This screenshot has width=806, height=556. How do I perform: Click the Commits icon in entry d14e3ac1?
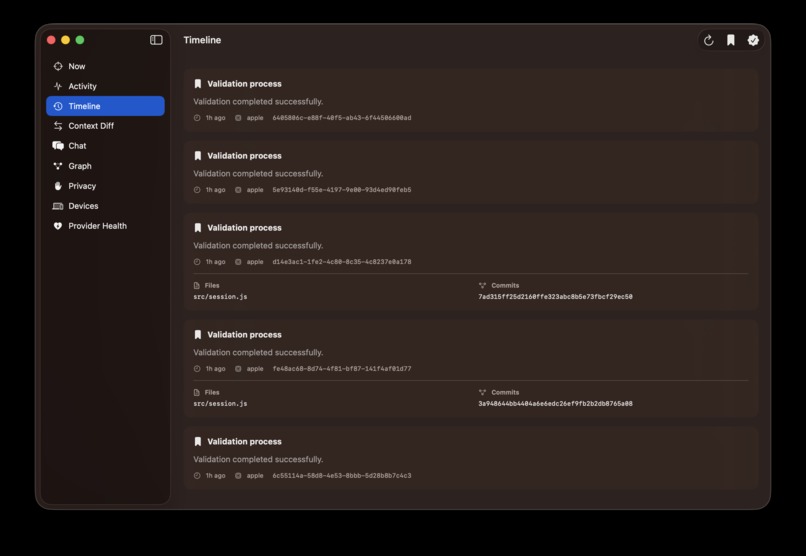[x=482, y=285]
